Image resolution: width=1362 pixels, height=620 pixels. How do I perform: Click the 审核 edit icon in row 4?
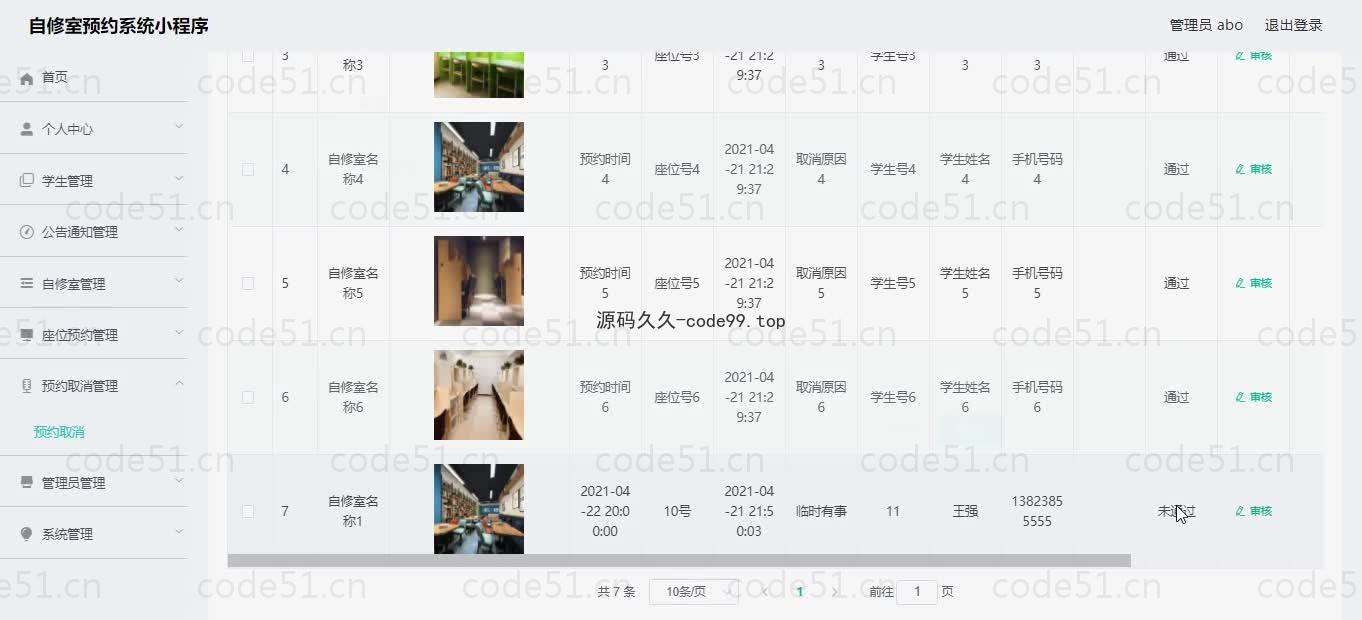point(1240,169)
